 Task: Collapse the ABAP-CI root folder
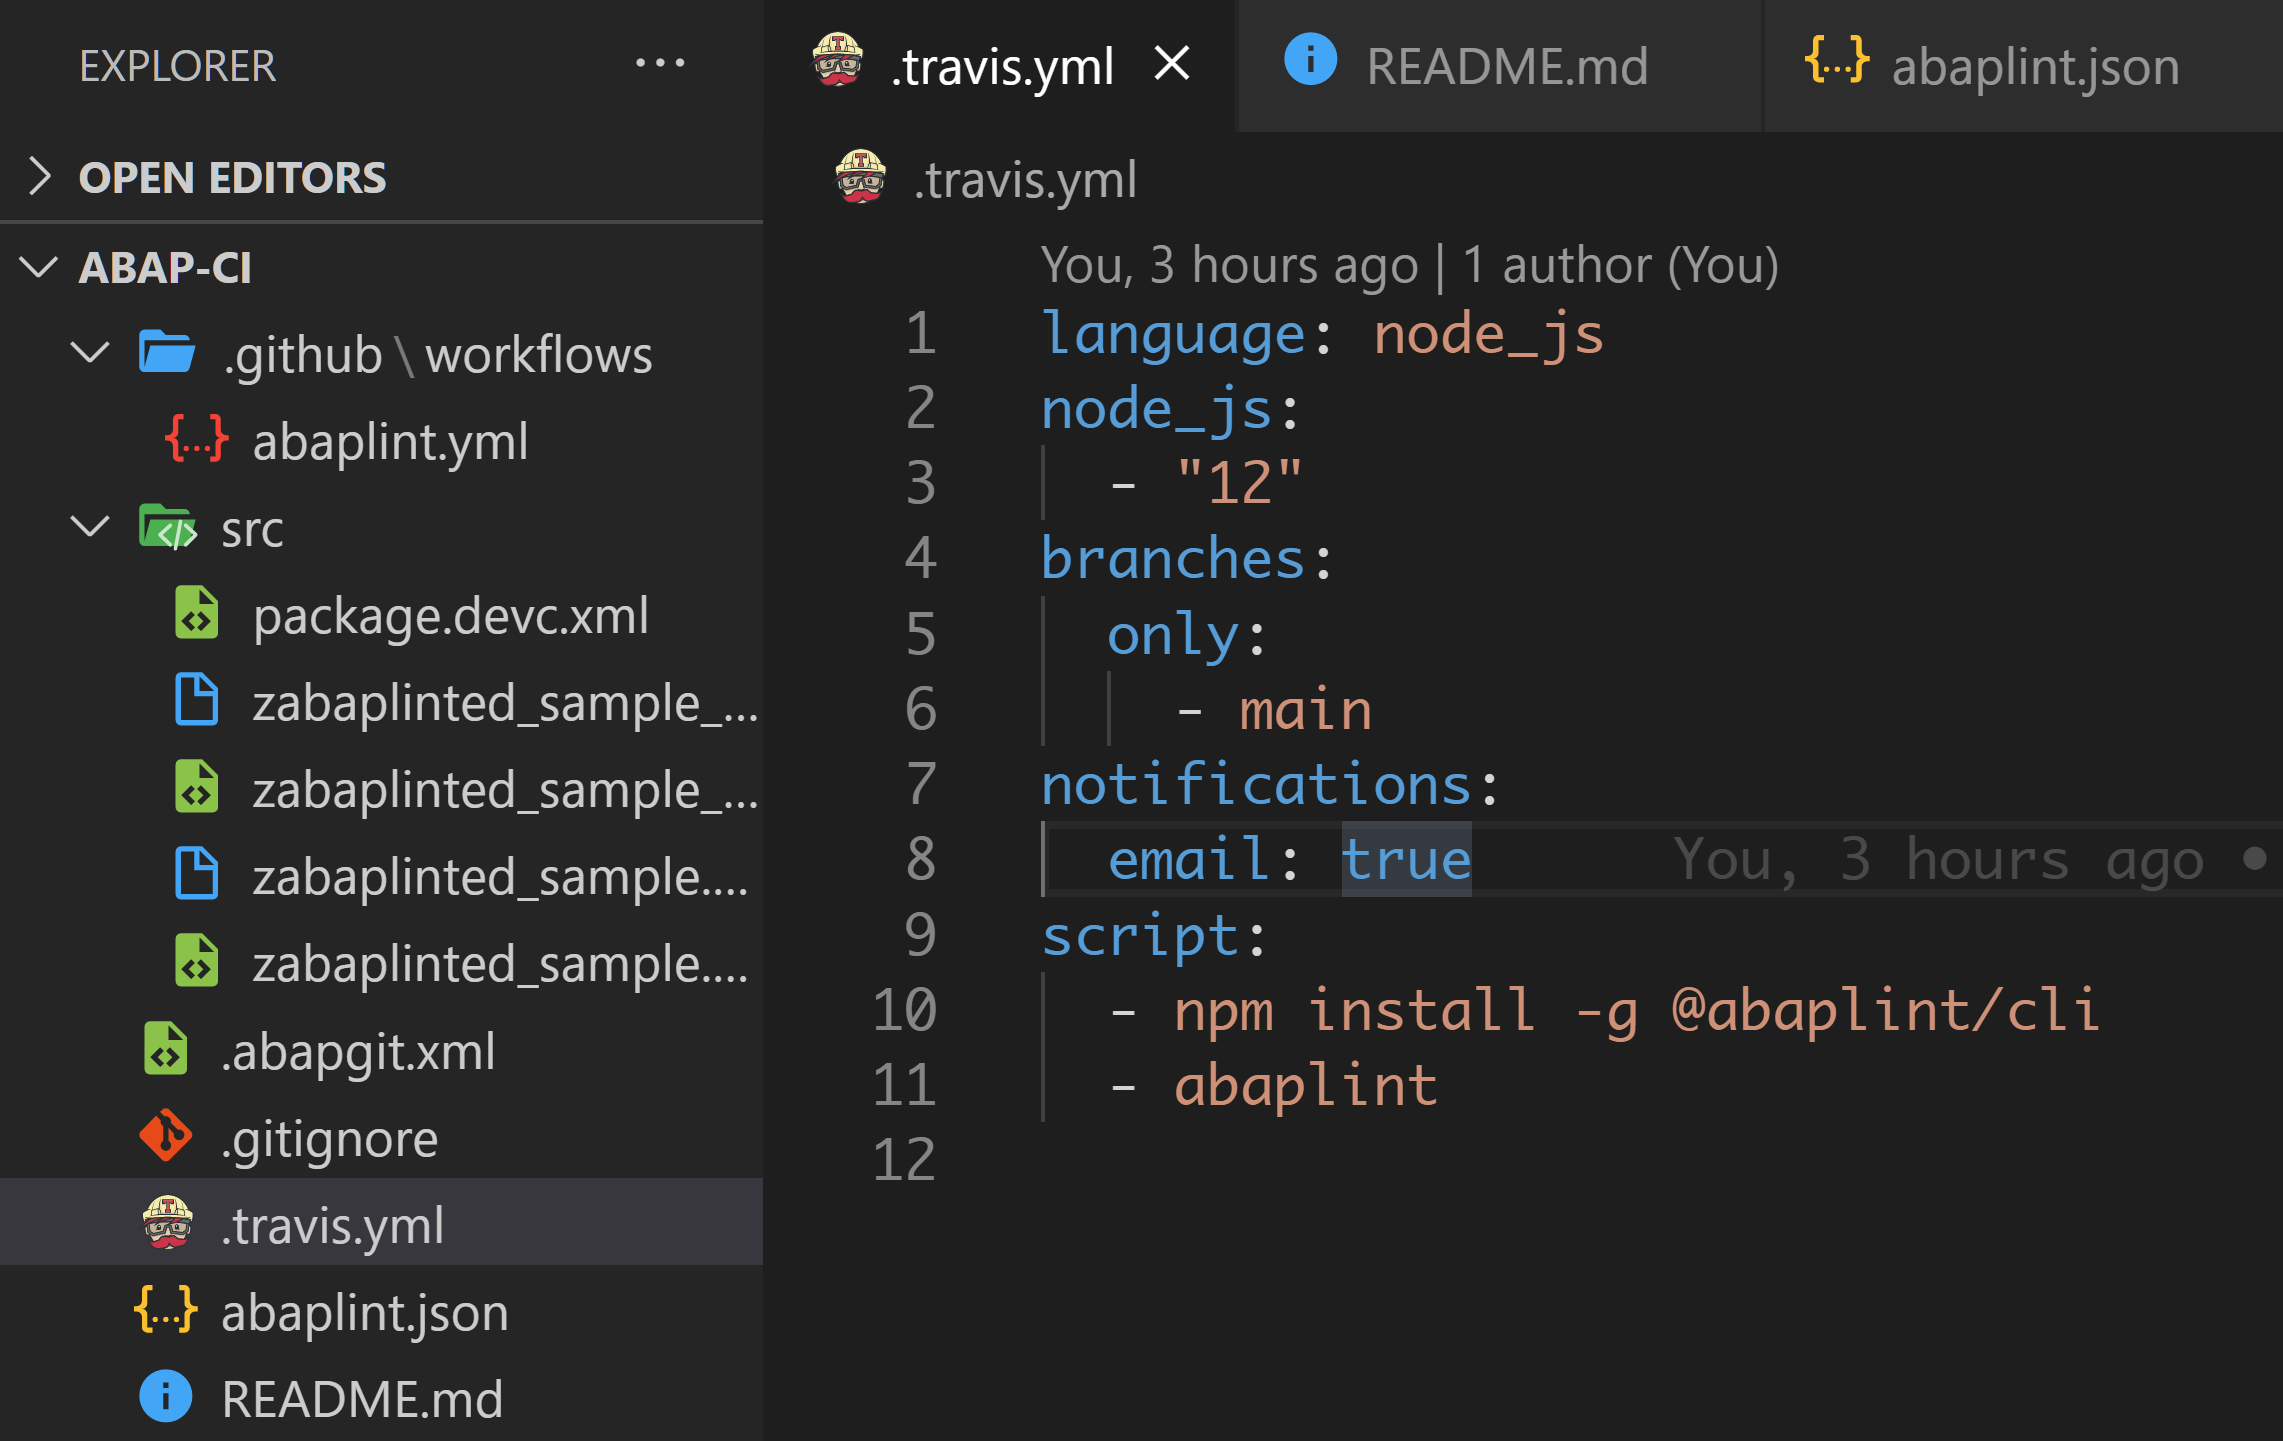pyautogui.click(x=40, y=267)
